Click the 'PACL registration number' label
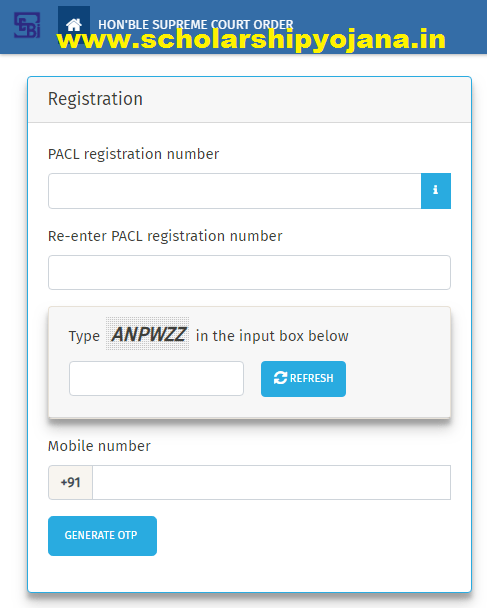The image size is (487, 608). coord(133,154)
